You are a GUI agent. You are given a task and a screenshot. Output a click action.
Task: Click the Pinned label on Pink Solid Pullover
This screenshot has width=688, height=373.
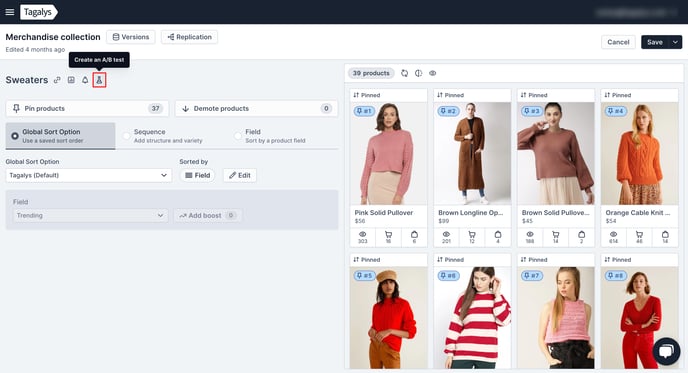click(x=367, y=95)
